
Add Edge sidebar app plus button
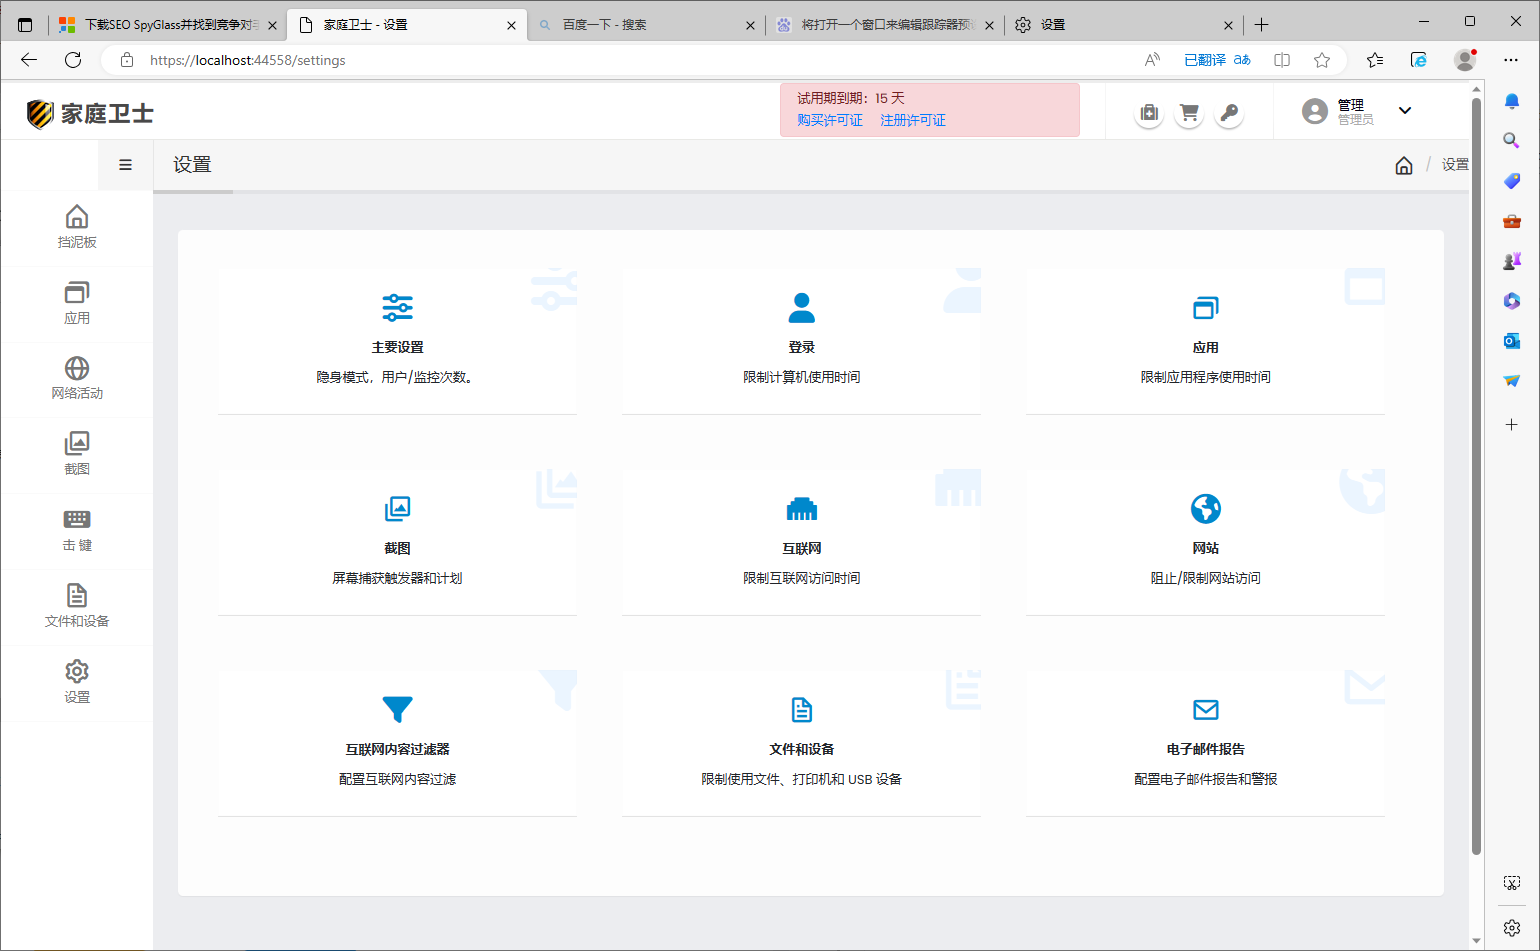tap(1512, 425)
